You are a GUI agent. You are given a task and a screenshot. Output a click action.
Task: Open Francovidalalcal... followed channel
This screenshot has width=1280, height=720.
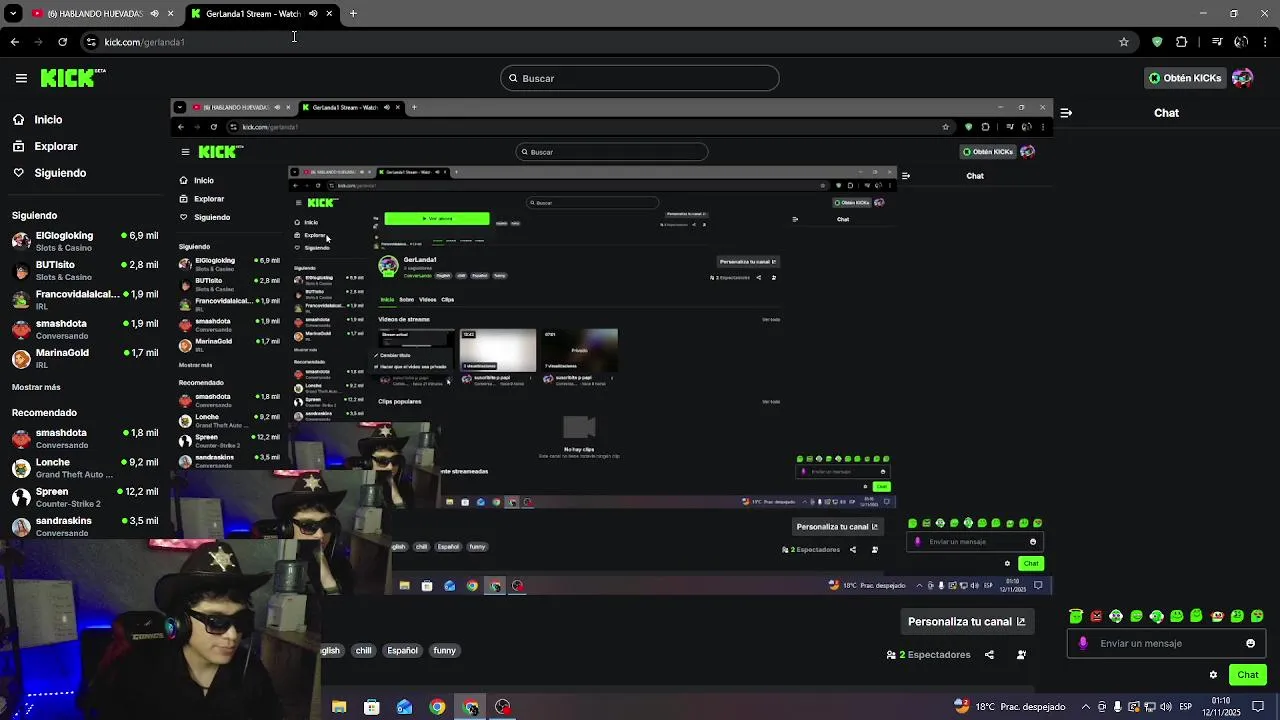(85, 299)
